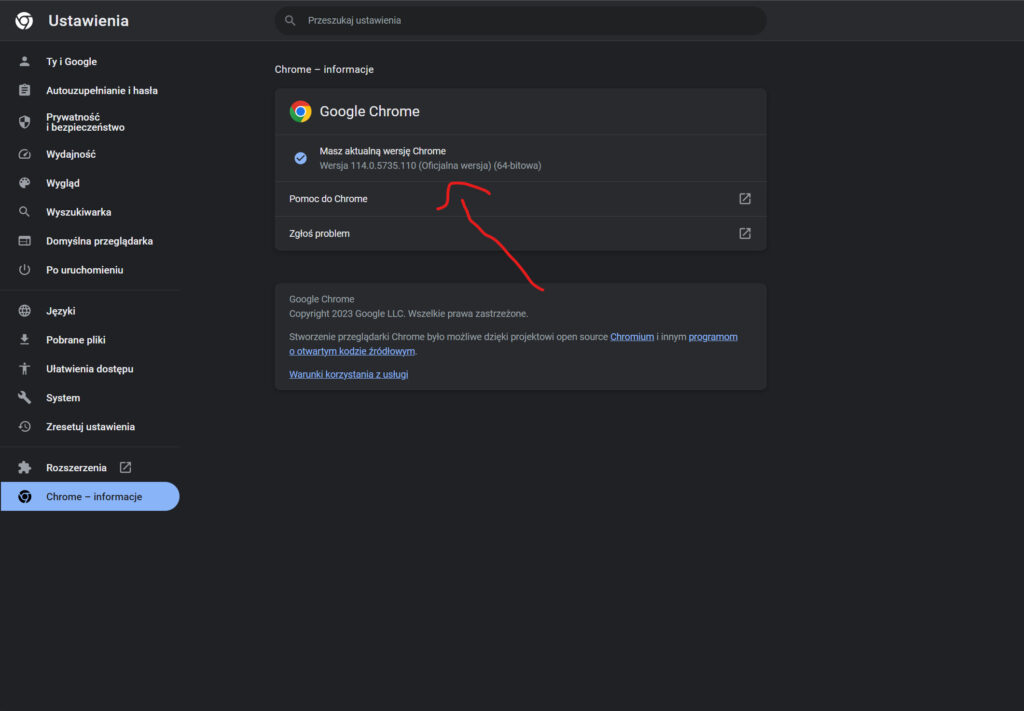This screenshot has height=711, width=1024.
Task: Click the globe icon for Języki
Action: click(x=24, y=311)
